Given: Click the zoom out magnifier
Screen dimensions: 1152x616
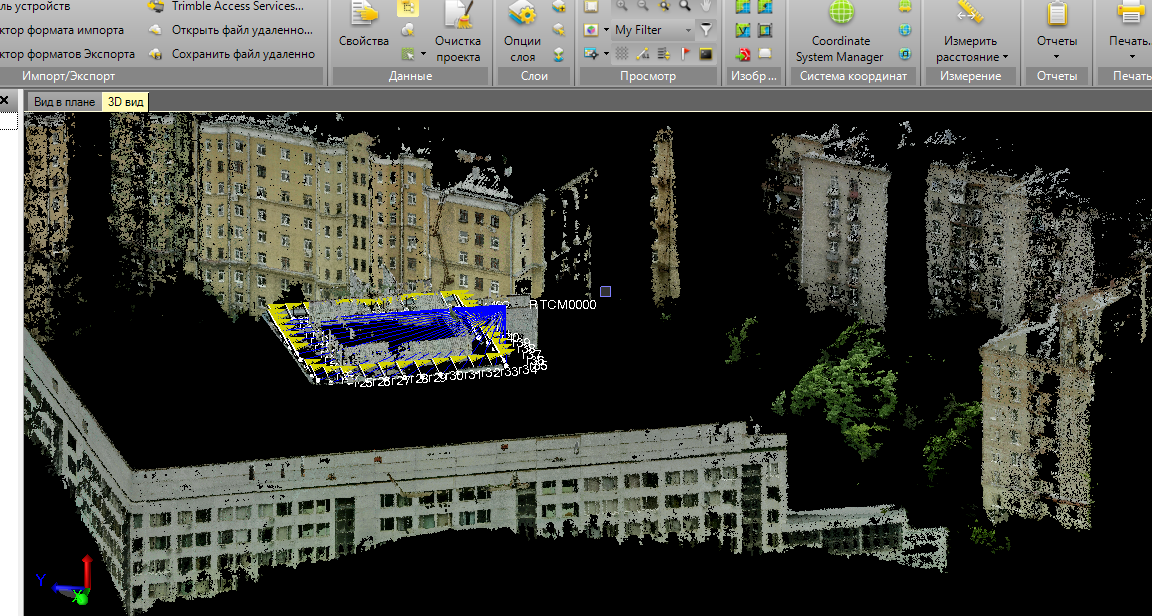Looking at the screenshot, I should point(643,7).
